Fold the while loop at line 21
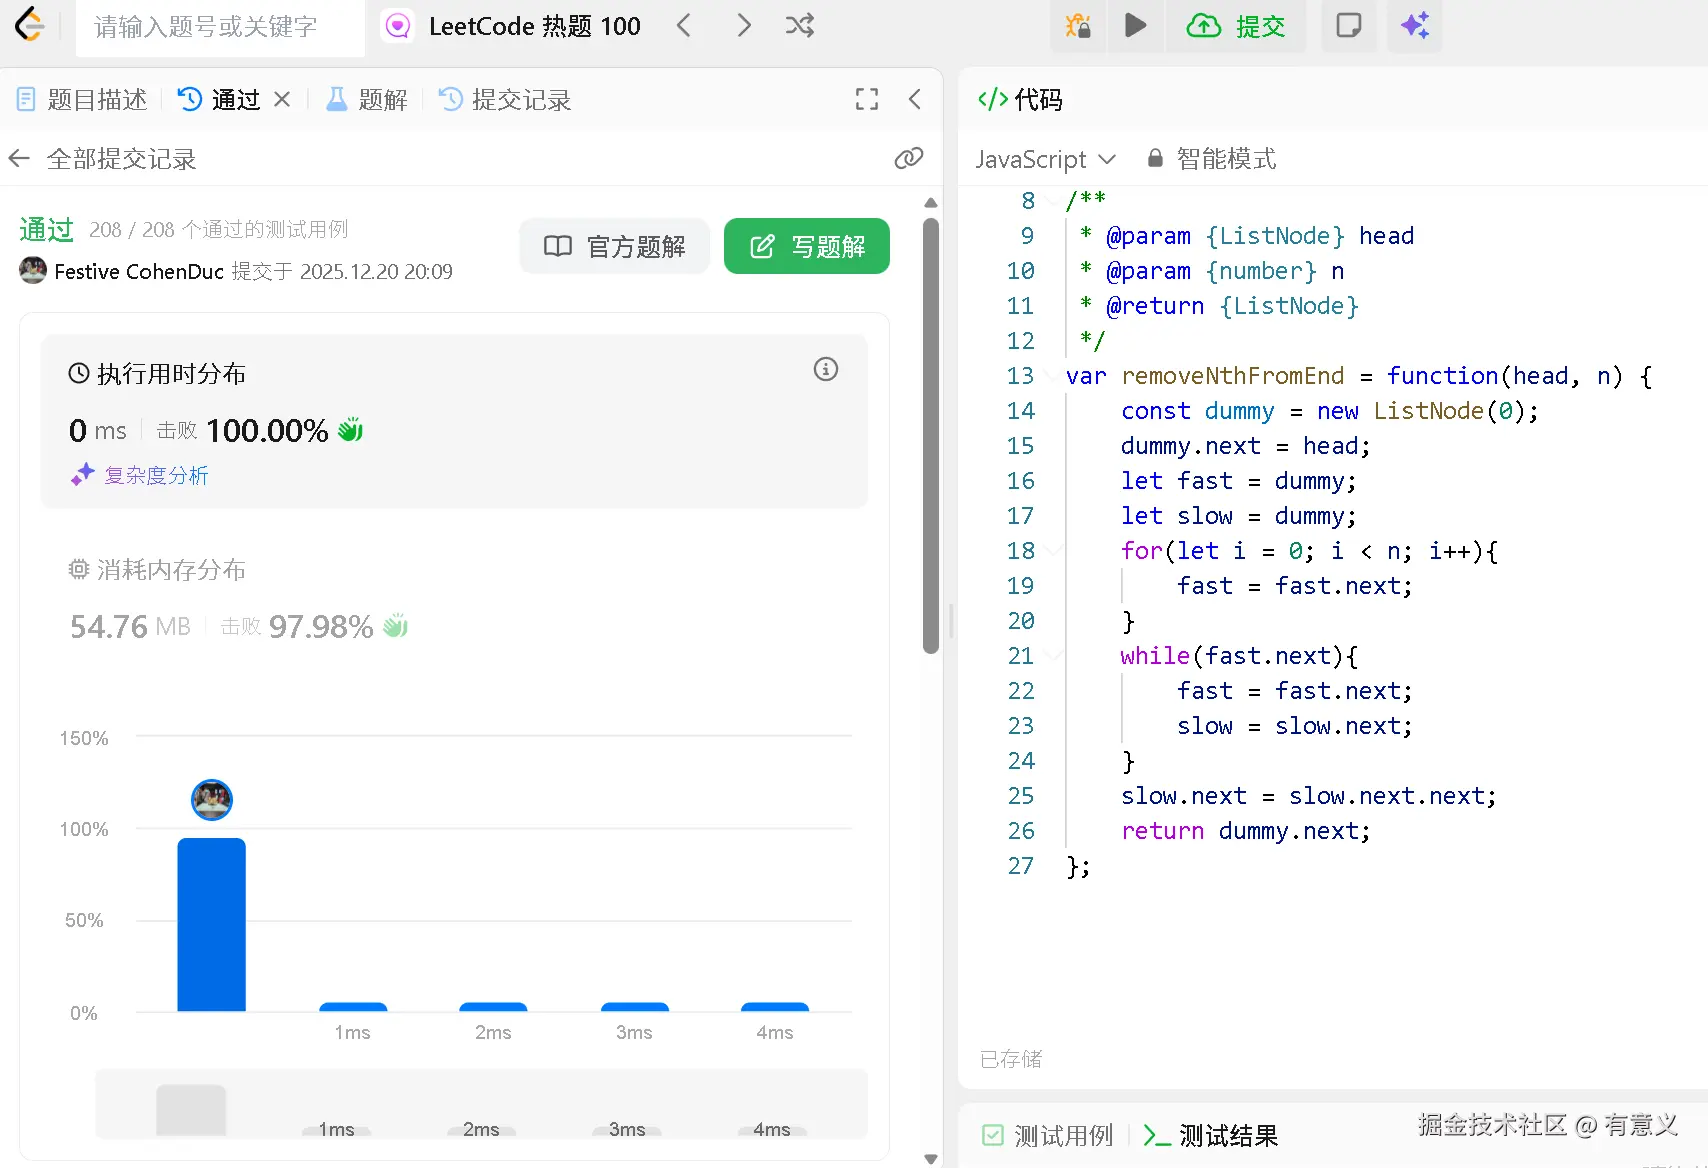Image resolution: width=1708 pixels, height=1168 pixels. [x=1052, y=656]
